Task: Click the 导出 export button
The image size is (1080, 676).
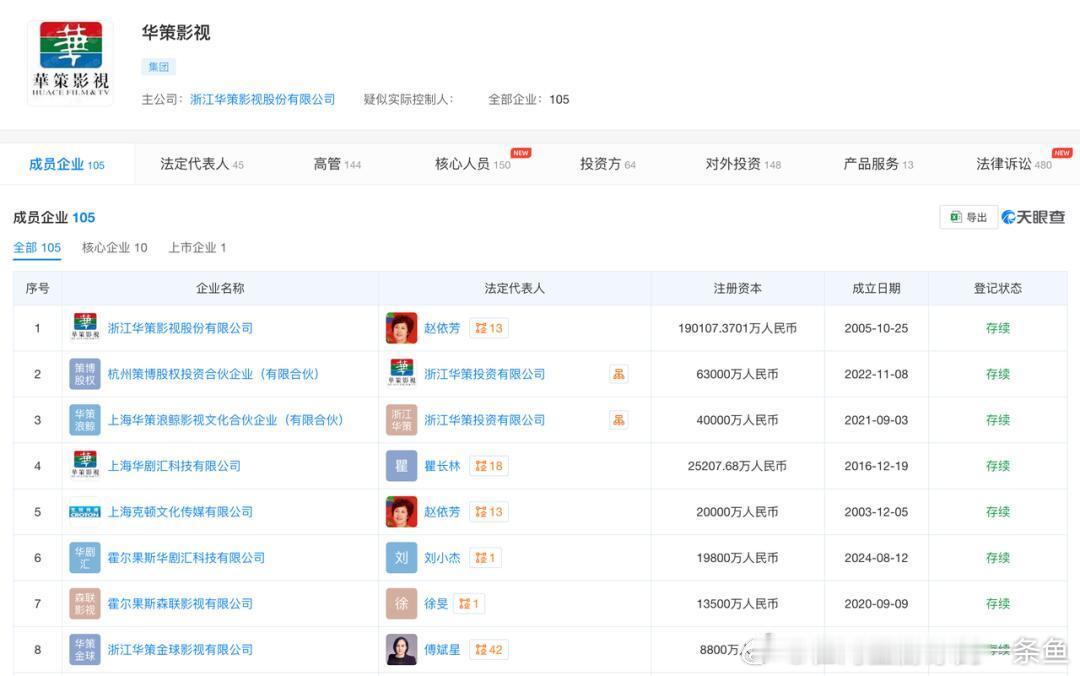Action: 968,217
